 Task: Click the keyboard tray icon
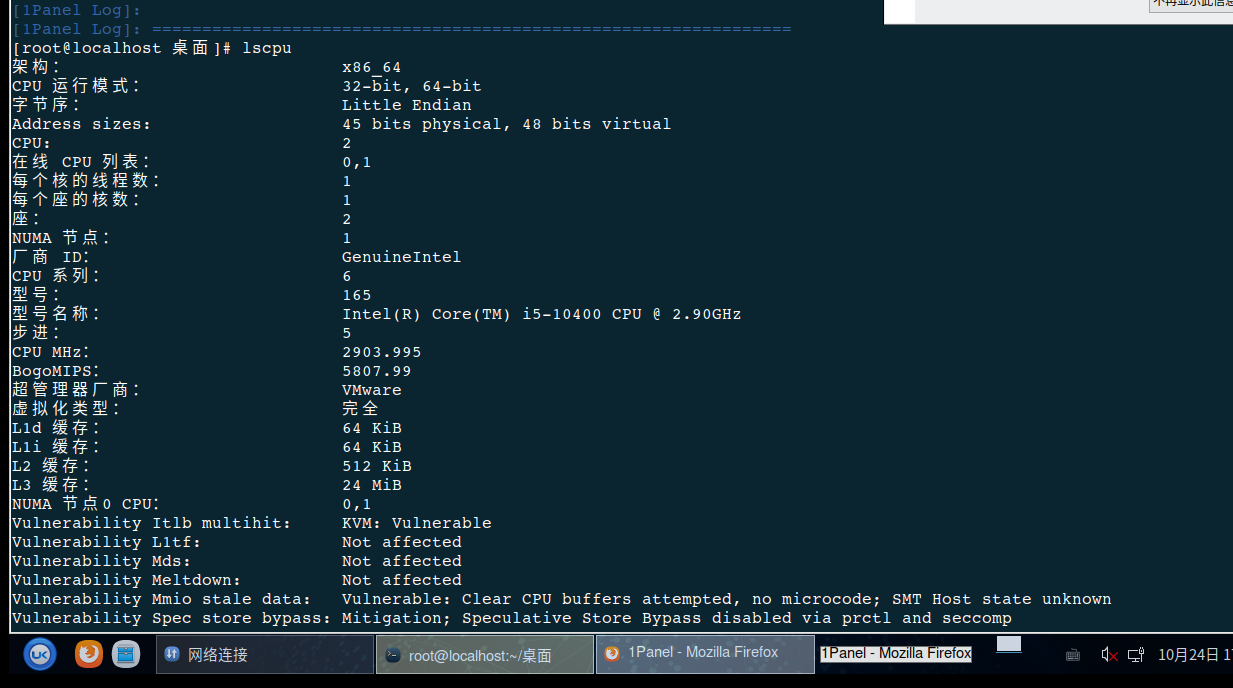1073,655
